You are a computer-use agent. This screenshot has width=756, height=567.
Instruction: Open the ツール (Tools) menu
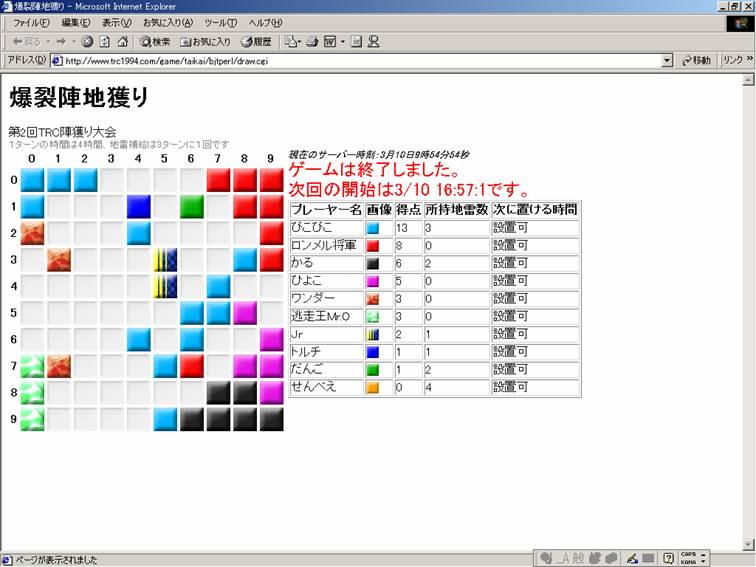[220, 23]
